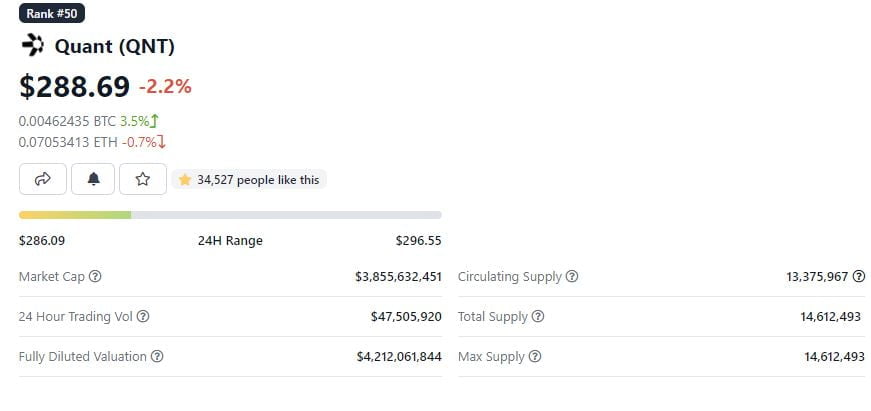Click the ETH price 0.07053413 line
The image size is (871, 411).
pyautogui.click(x=92, y=142)
